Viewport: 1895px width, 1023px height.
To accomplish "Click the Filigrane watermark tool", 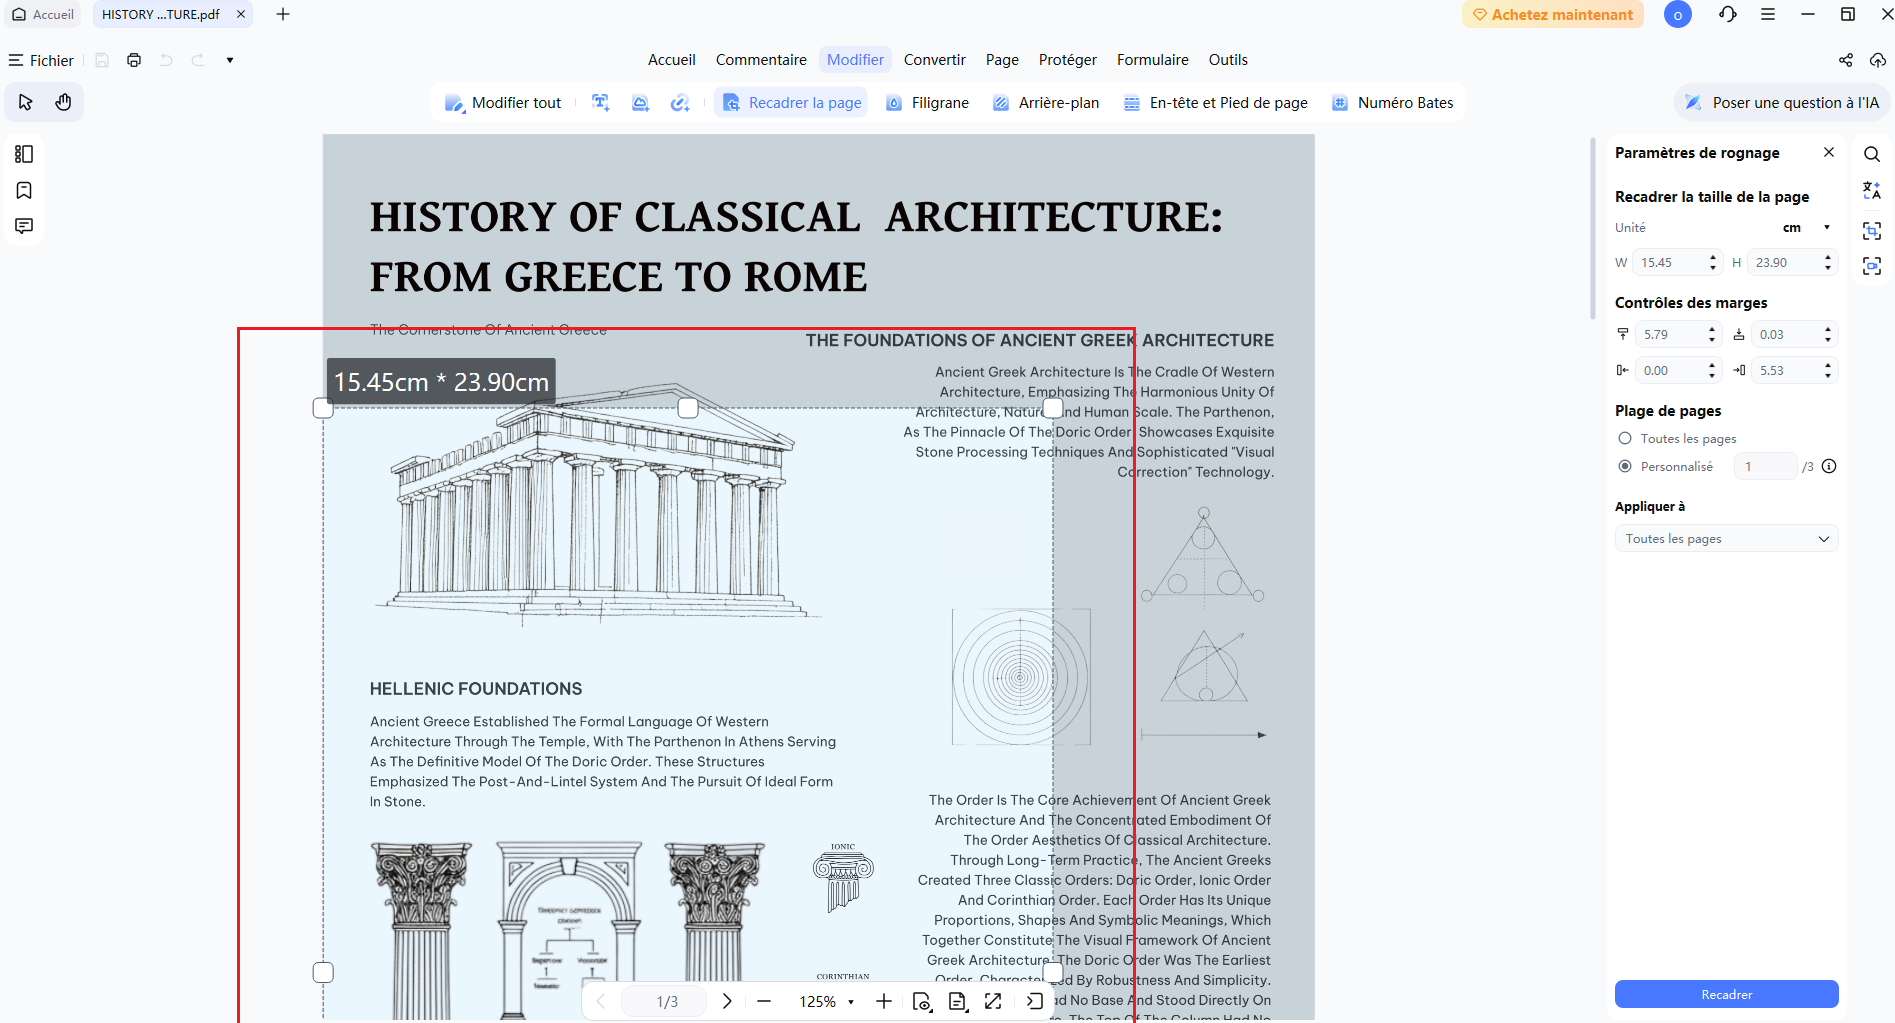I will click(x=928, y=103).
